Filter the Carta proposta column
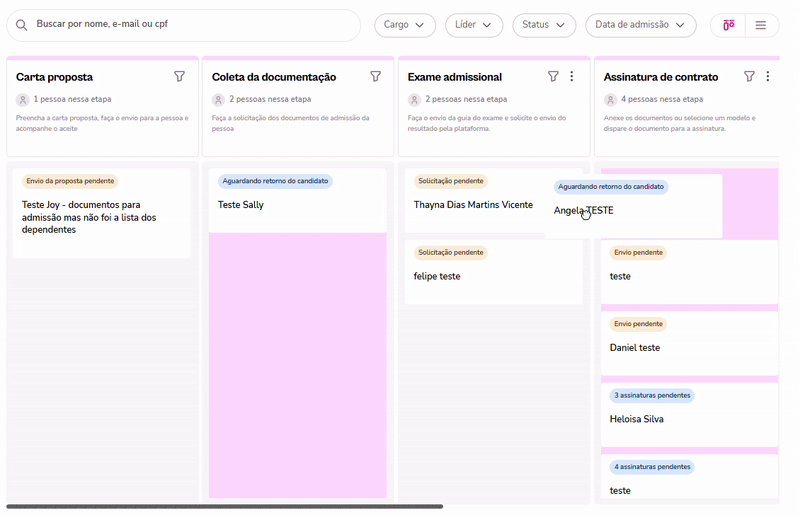 (180, 77)
